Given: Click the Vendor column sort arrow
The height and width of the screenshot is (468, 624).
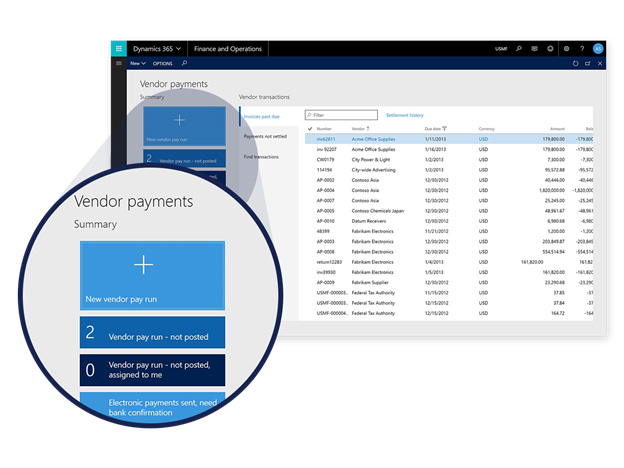Looking at the screenshot, I should pos(368,129).
